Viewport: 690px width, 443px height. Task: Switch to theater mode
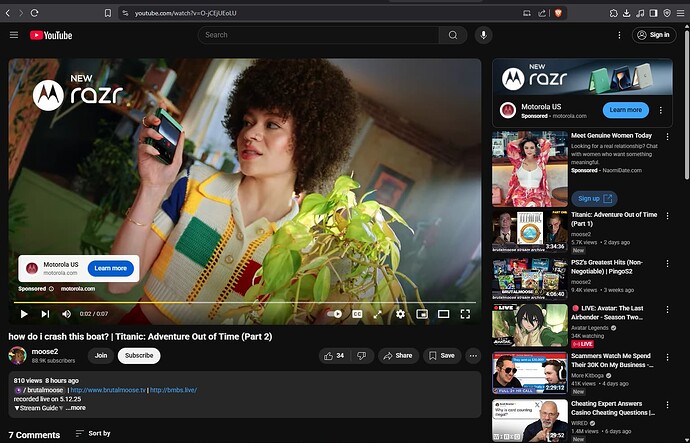click(x=444, y=314)
